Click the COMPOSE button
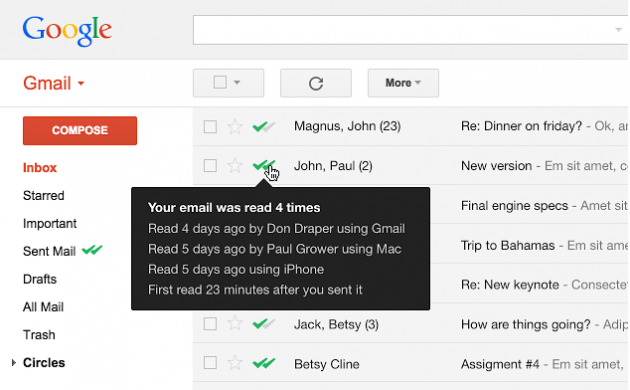This screenshot has height=390, width=630. [x=80, y=131]
